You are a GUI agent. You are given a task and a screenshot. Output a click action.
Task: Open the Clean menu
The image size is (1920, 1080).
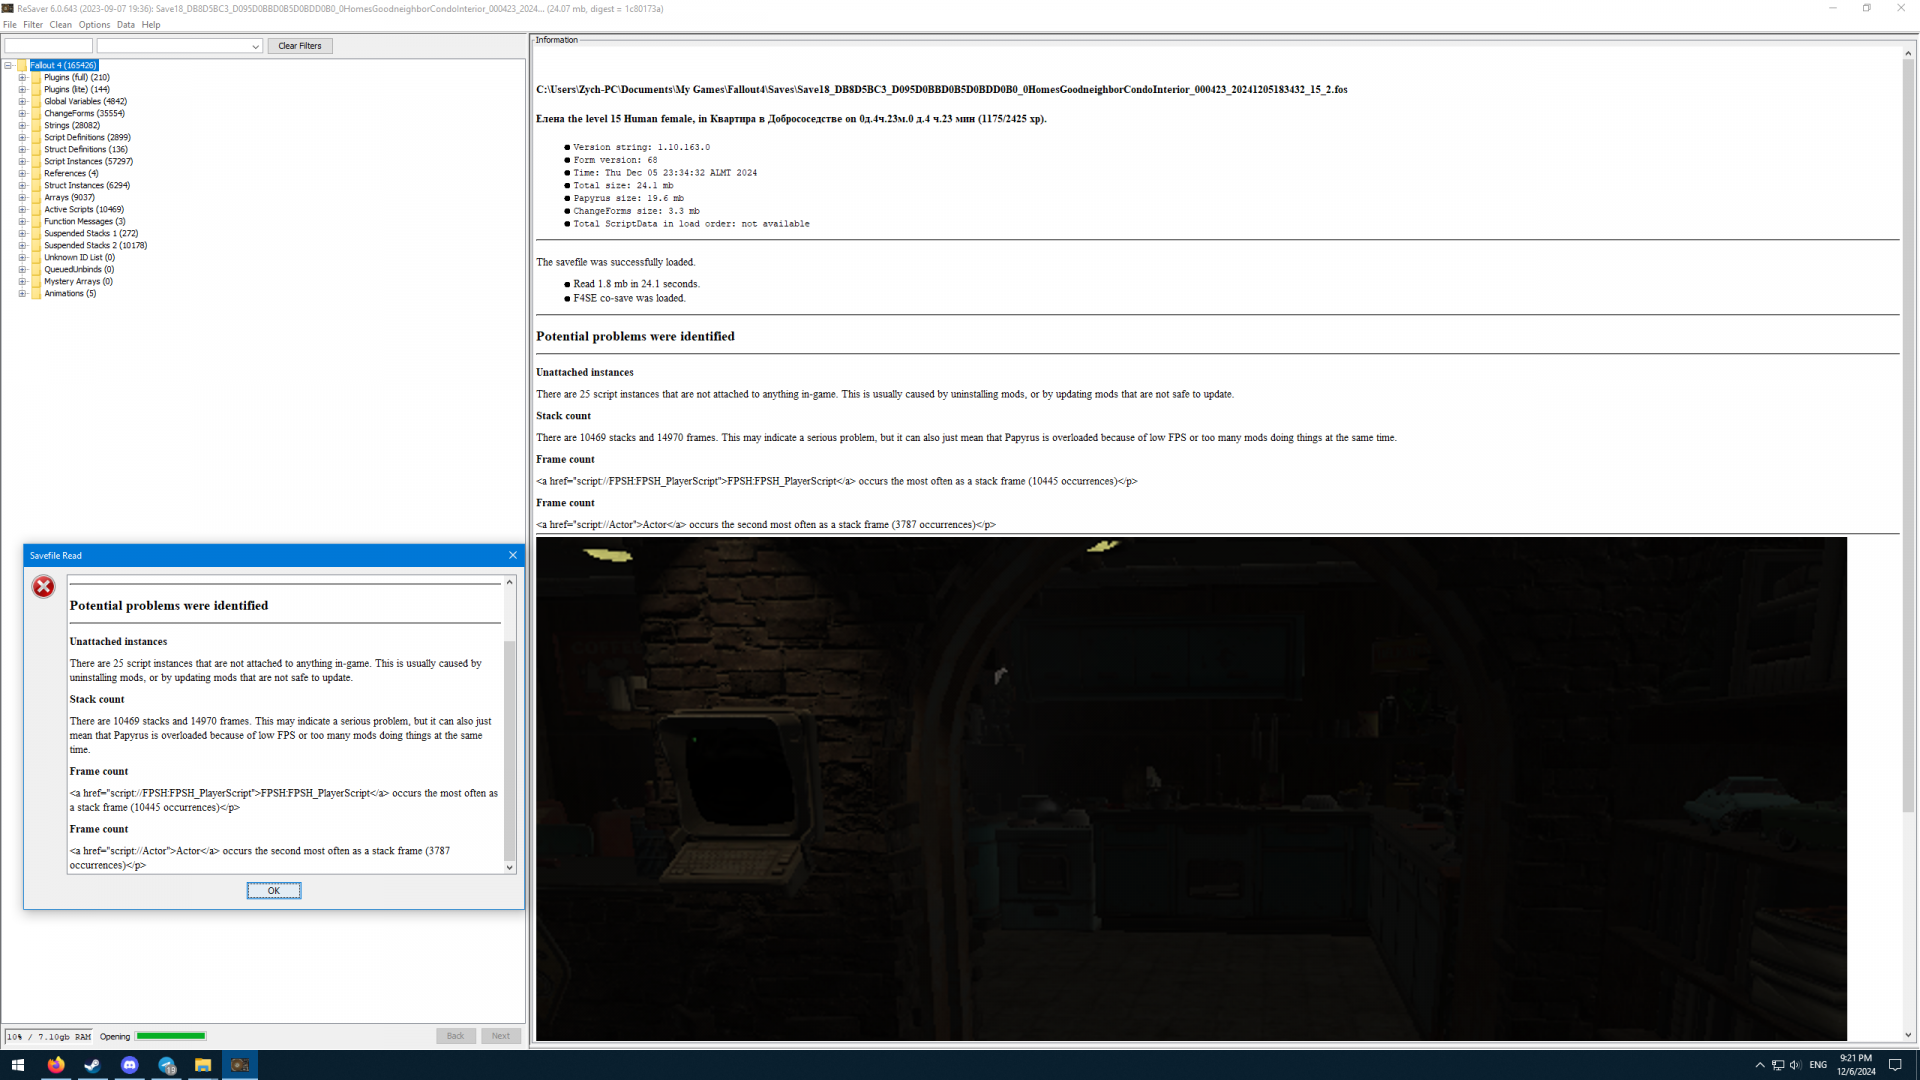[x=60, y=25]
